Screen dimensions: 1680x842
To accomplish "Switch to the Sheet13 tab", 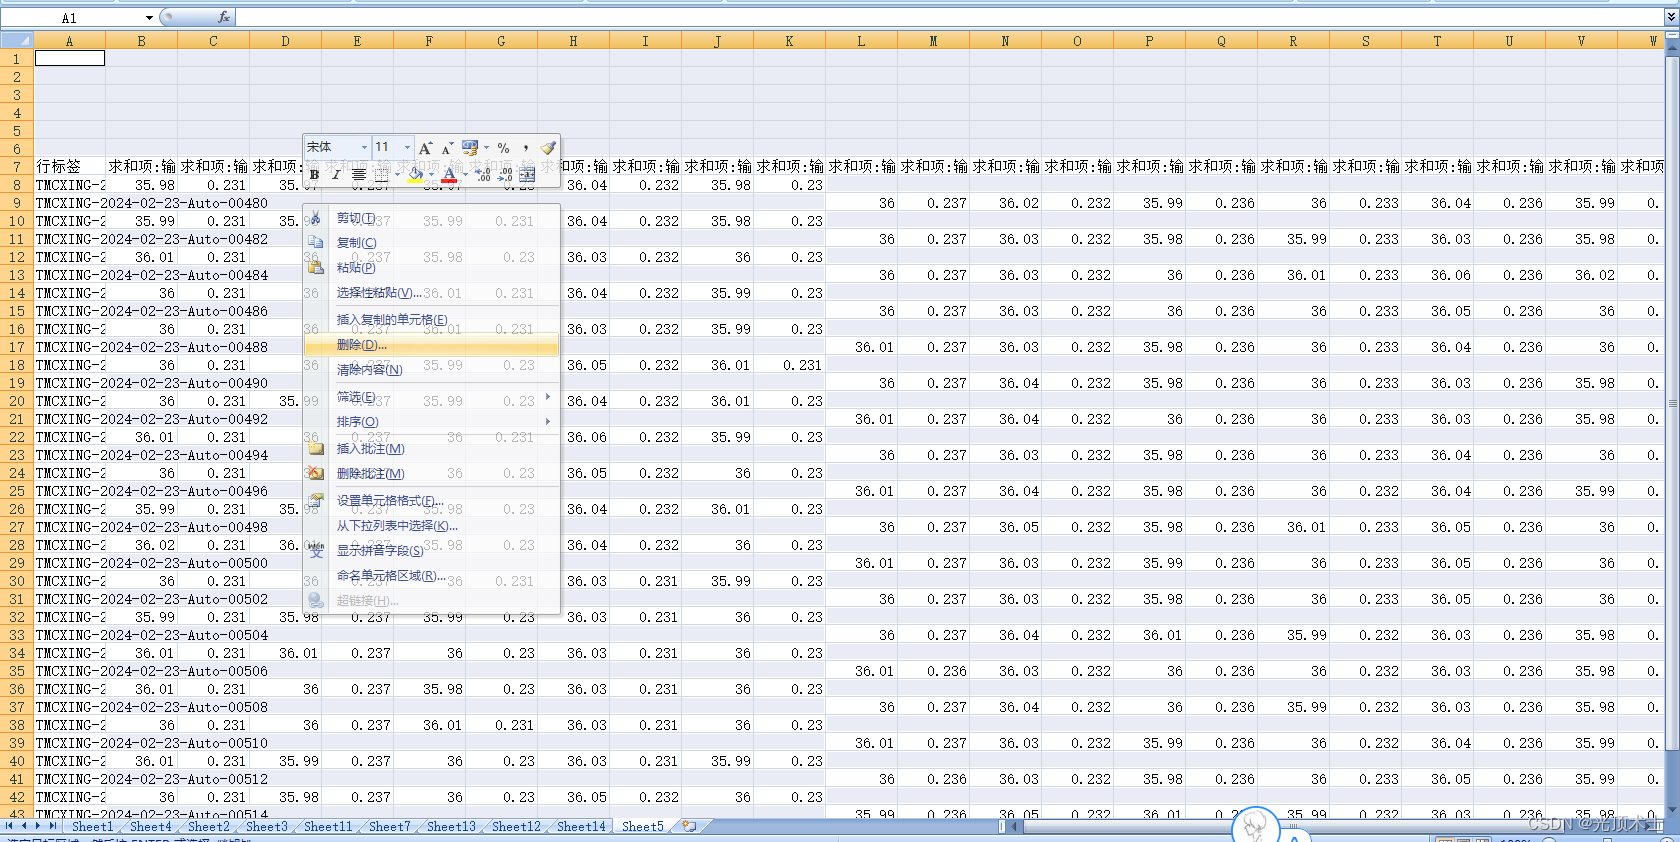I will 451,827.
